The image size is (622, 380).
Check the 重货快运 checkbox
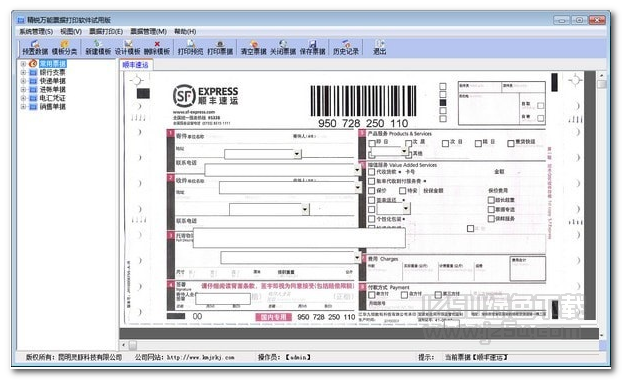coord(511,143)
